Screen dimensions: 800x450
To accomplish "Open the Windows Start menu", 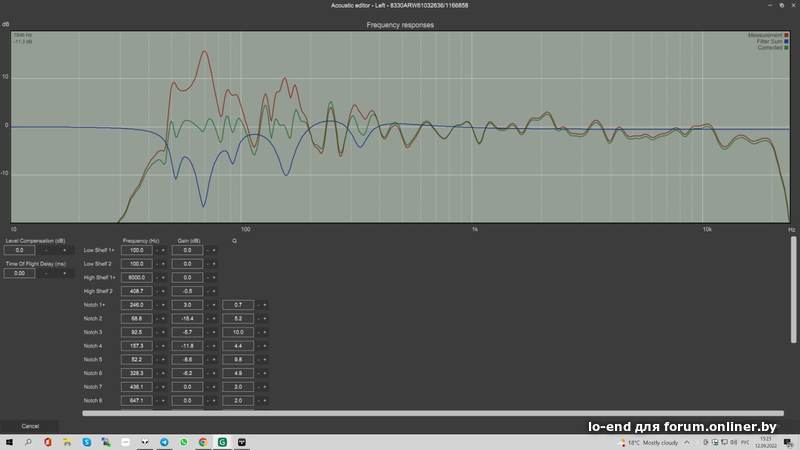I will (x=9, y=442).
